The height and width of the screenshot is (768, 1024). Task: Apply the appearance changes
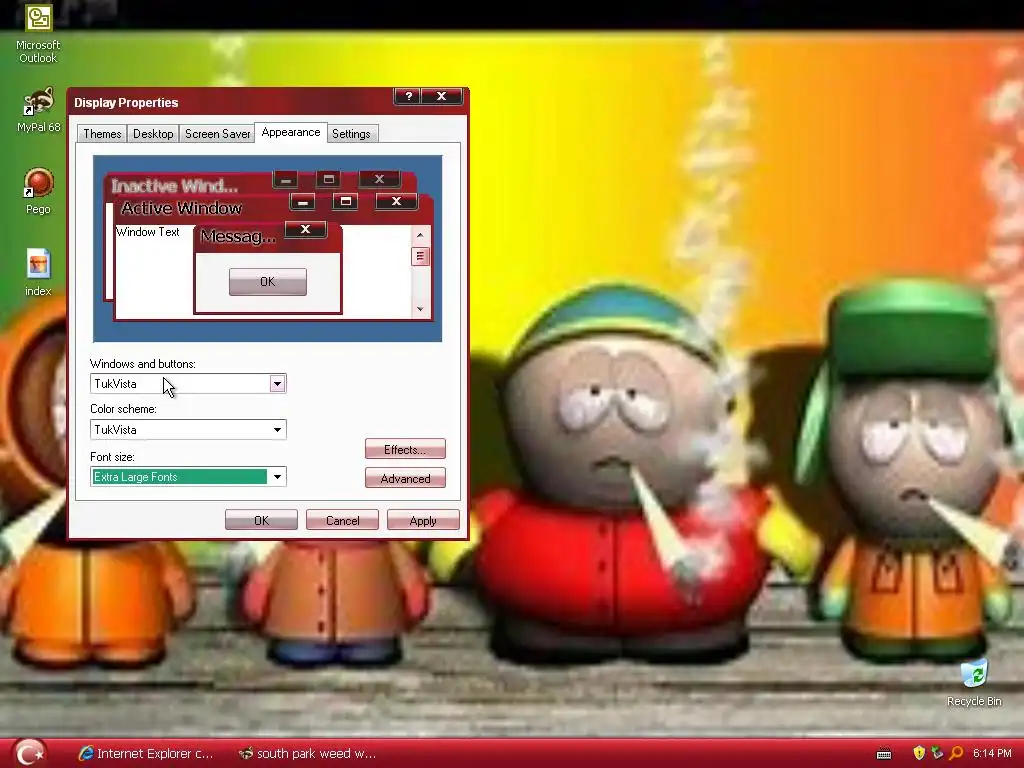tap(423, 520)
